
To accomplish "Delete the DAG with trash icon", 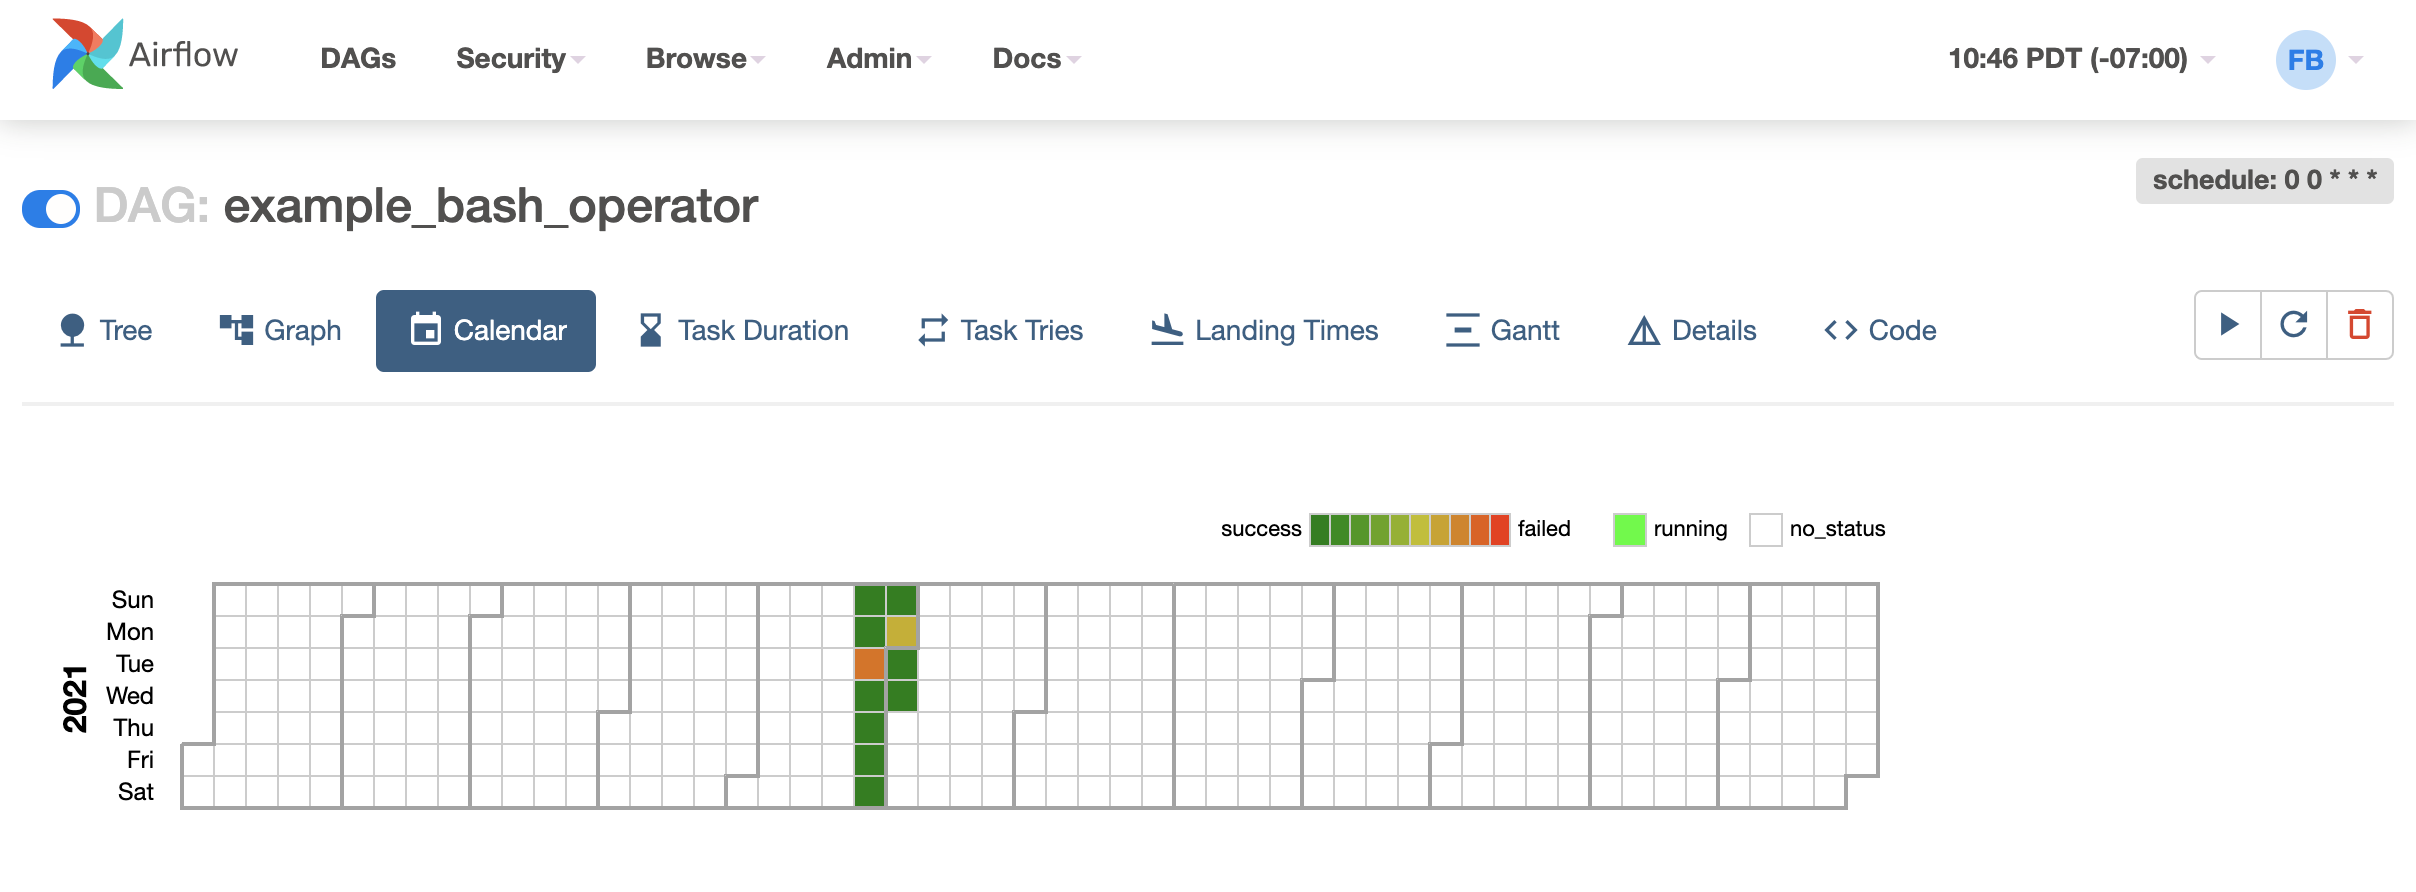I will tap(2360, 325).
